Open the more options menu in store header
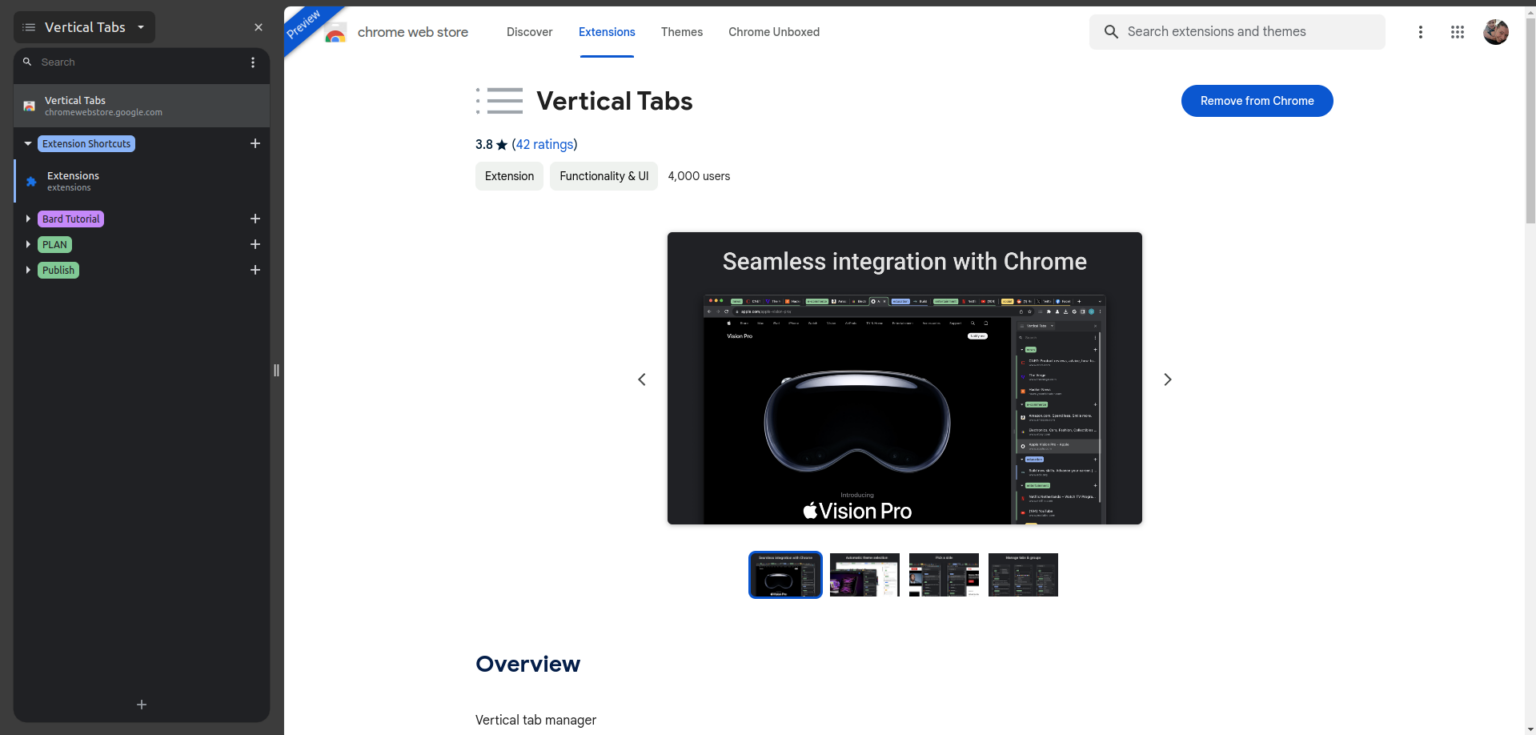Viewport: 1536px width, 735px height. click(1420, 31)
